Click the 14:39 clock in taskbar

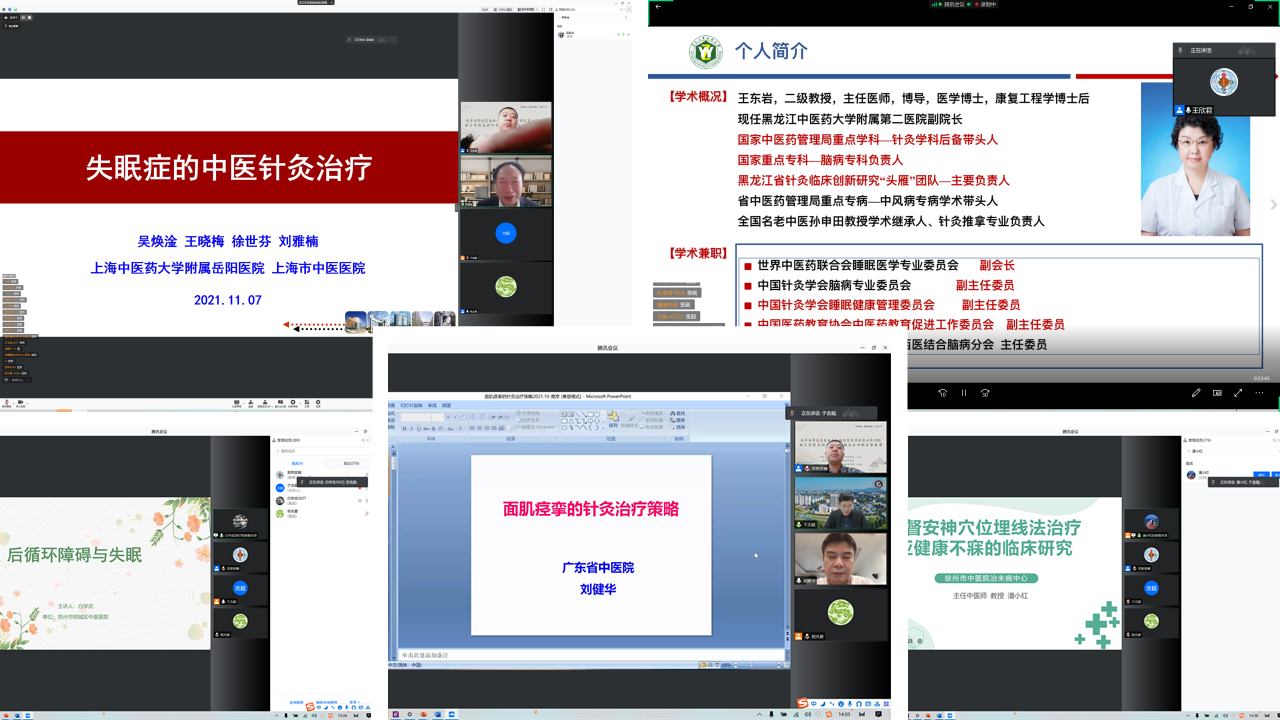[x=1254, y=715]
